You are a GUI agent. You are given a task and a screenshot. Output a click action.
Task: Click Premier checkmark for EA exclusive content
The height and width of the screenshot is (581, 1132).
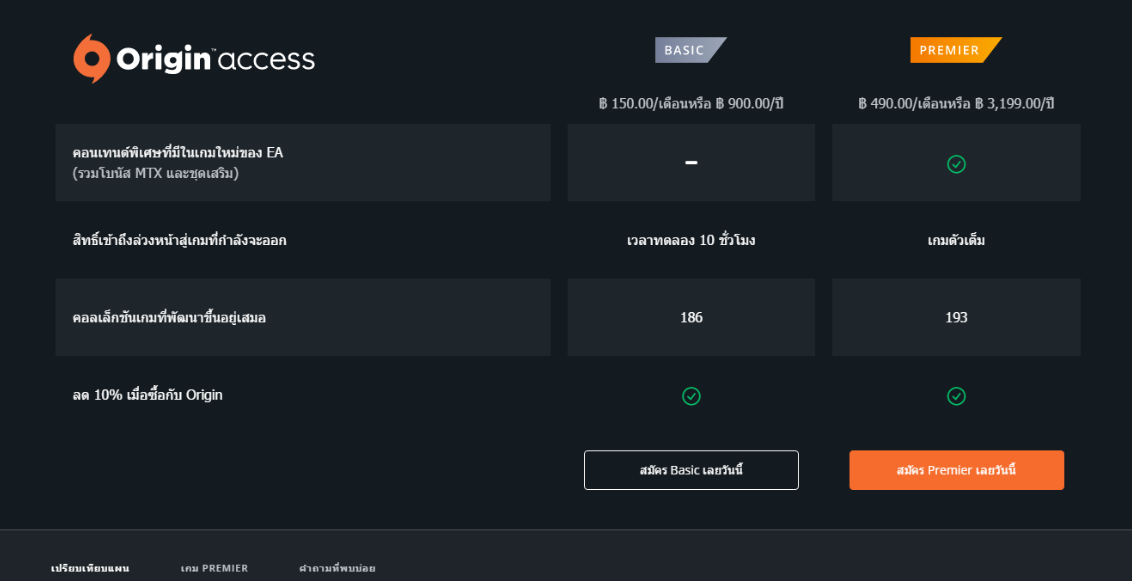click(956, 164)
